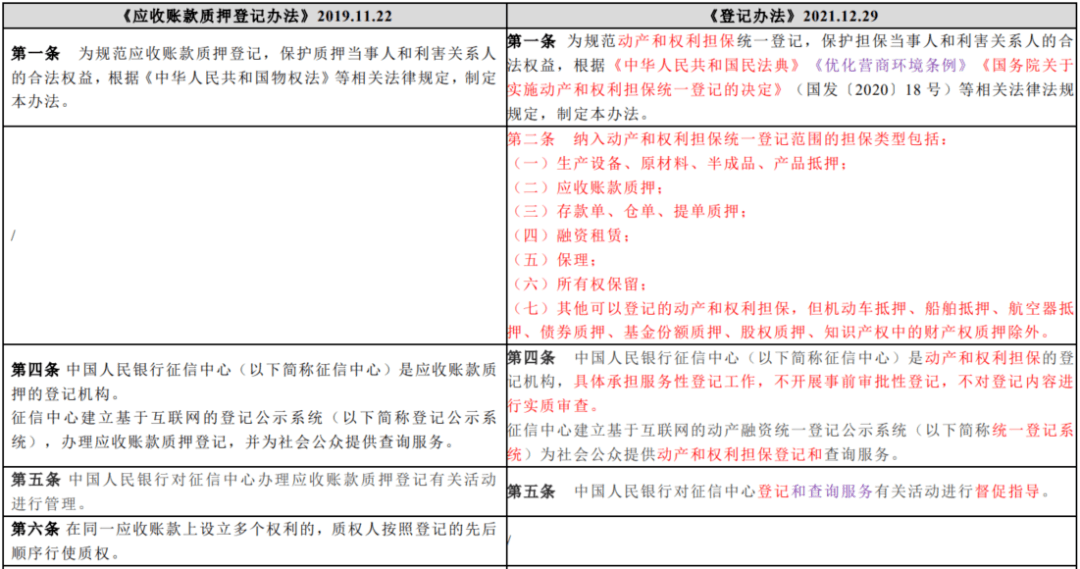This screenshot has width=1080, height=569.
Task: Click the red 第二条 heading
Action: click(530, 140)
